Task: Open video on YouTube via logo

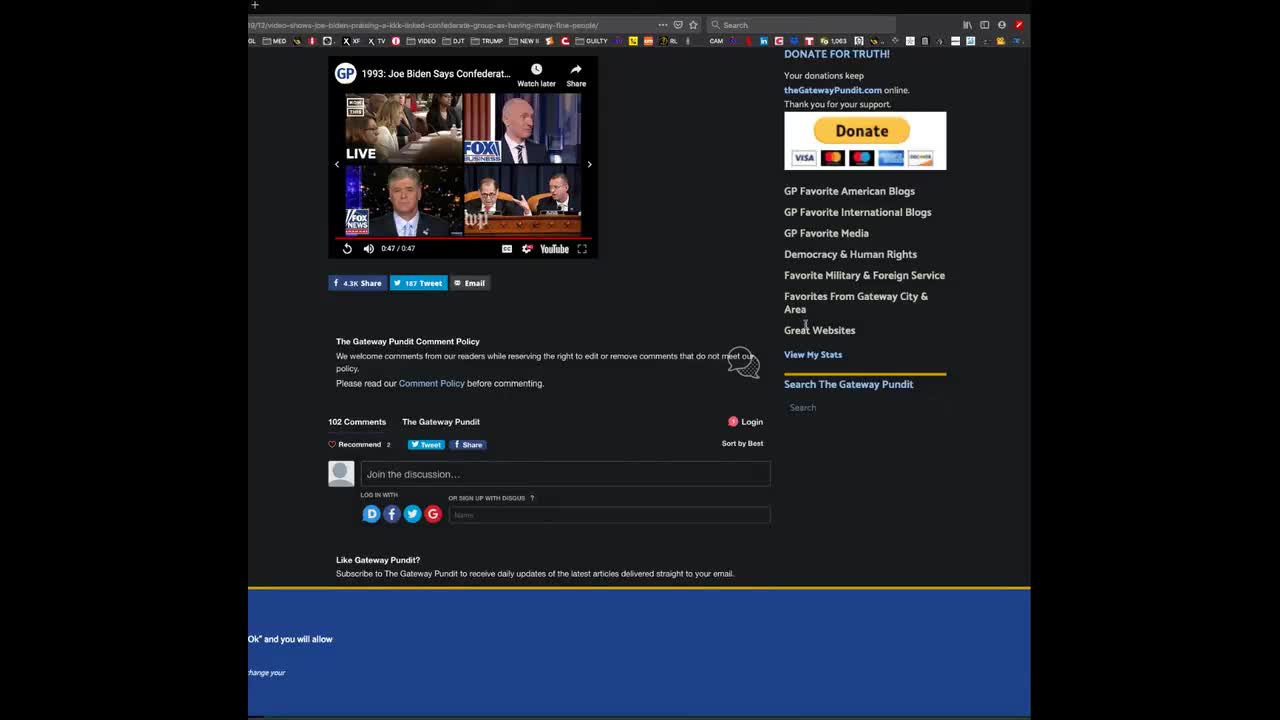Action: pos(554,249)
